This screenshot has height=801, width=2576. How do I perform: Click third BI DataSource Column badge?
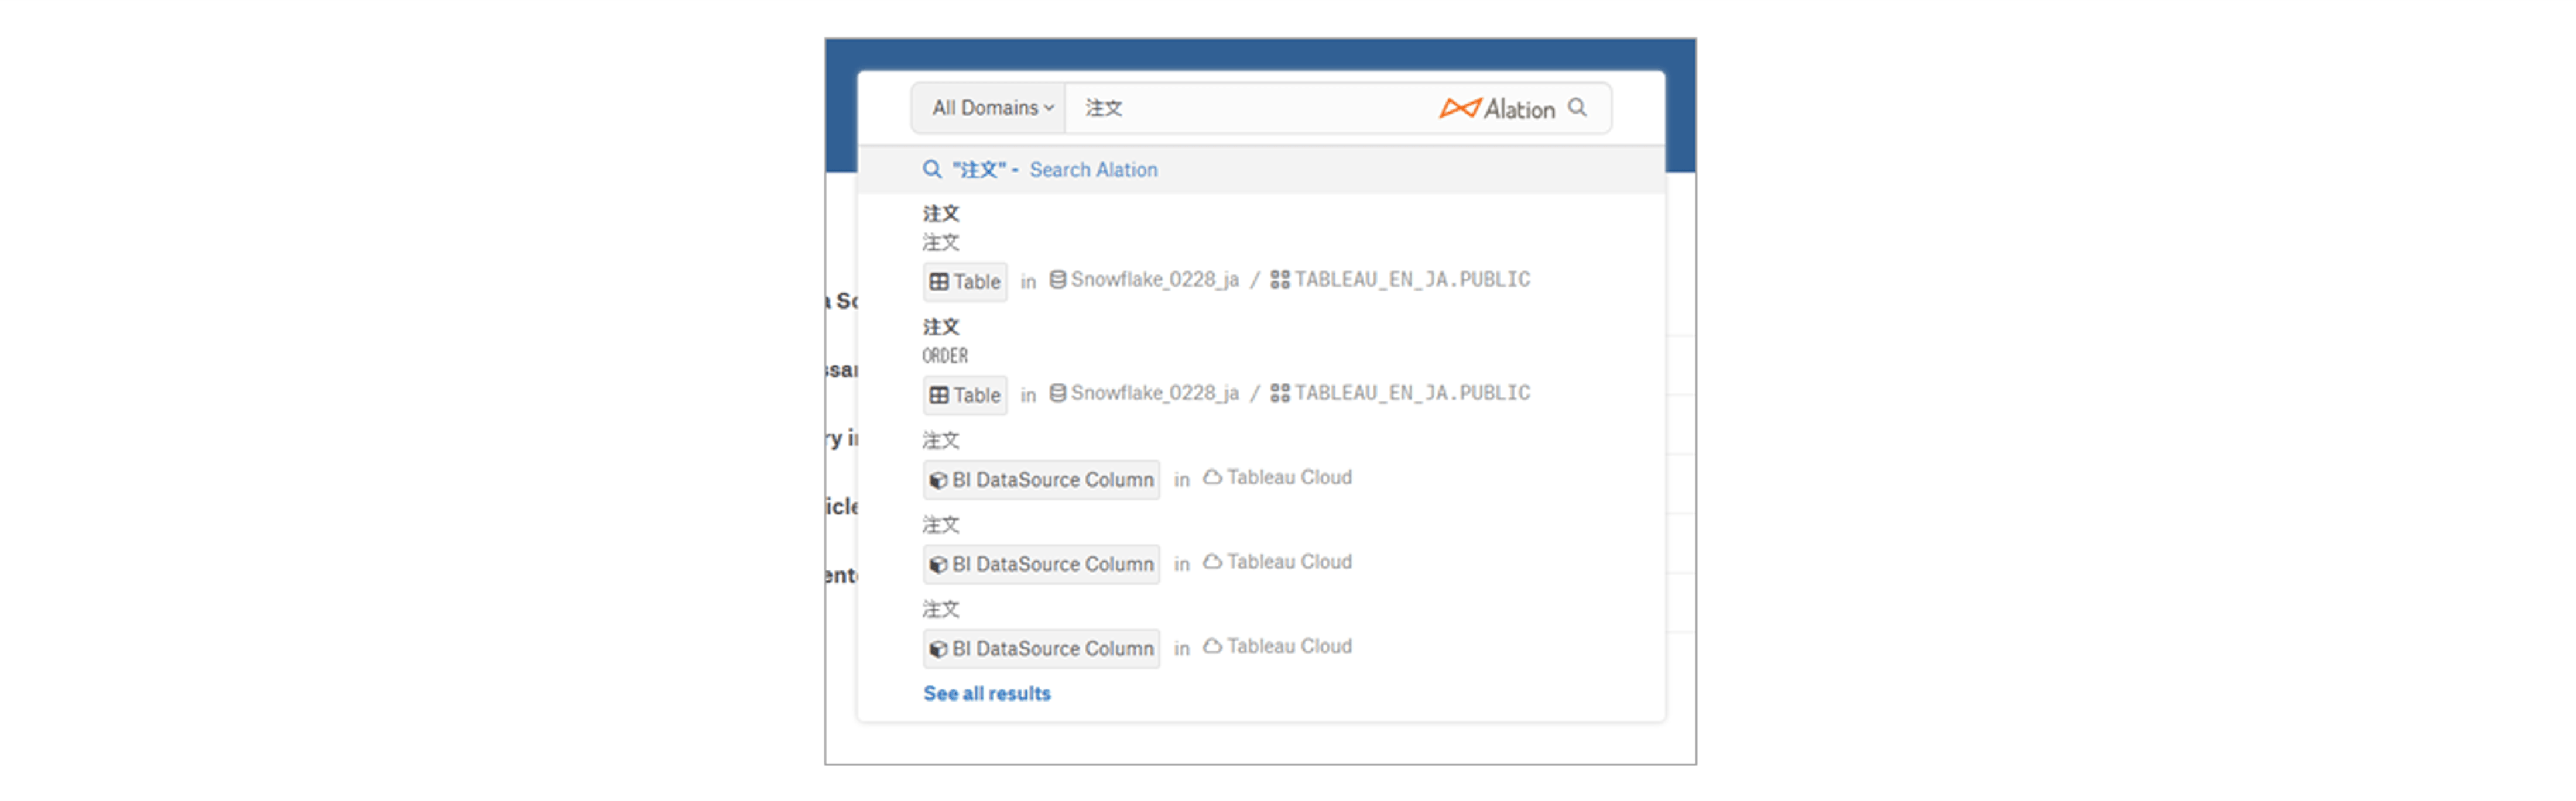(1041, 649)
